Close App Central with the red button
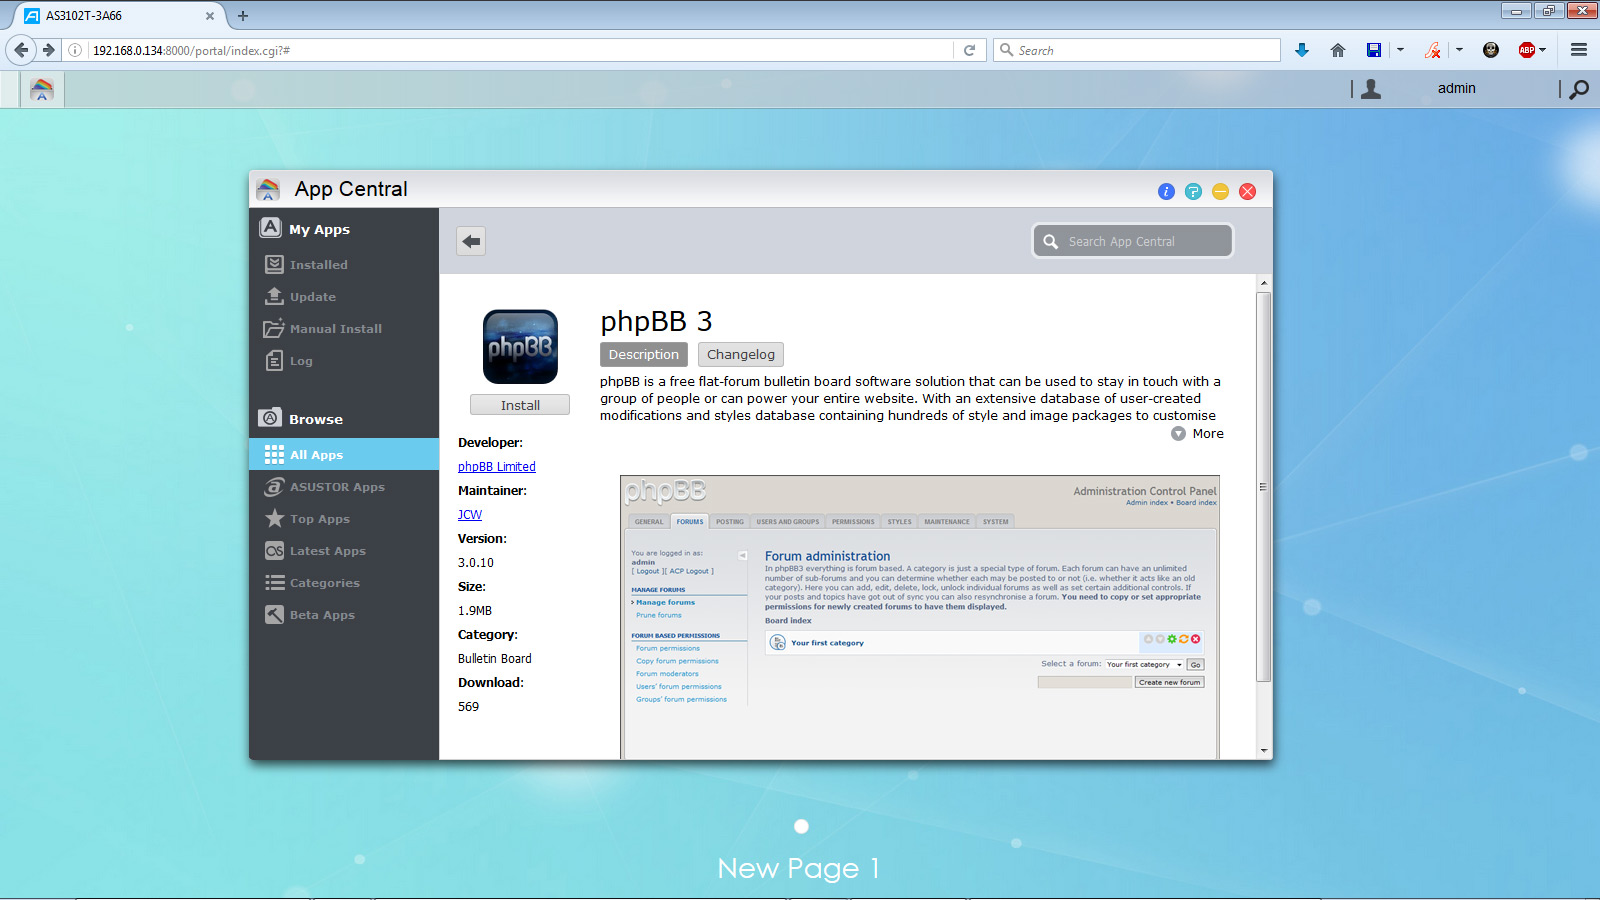This screenshot has height=900, width=1600. (x=1247, y=191)
